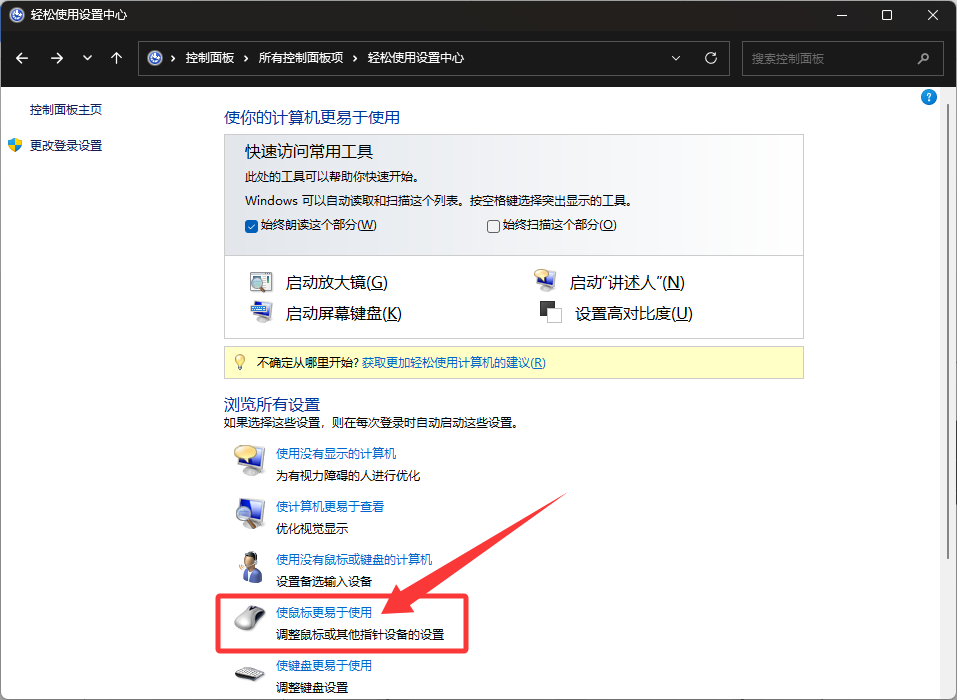Click the back arrow navigation button

(22, 58)
